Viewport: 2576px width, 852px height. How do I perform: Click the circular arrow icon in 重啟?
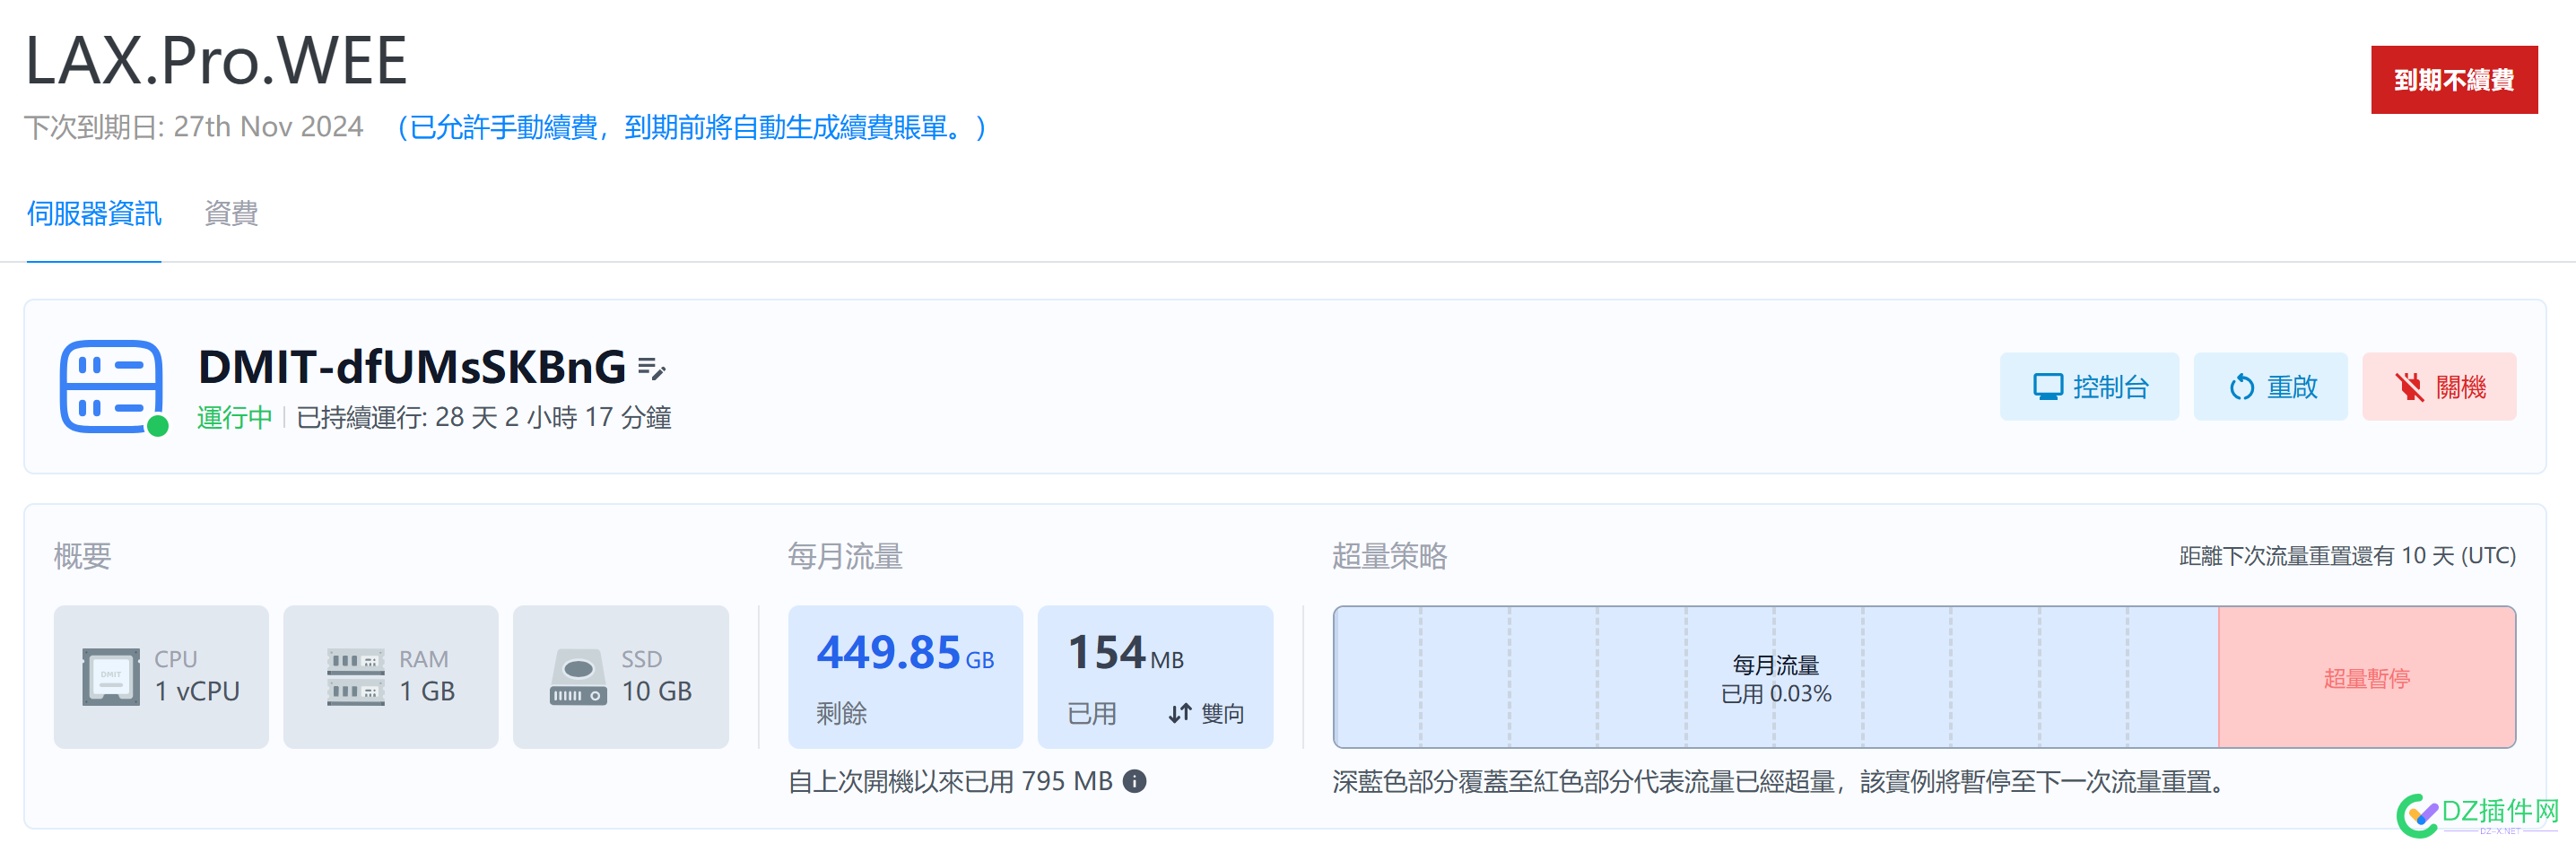[x=2242, y=387]
